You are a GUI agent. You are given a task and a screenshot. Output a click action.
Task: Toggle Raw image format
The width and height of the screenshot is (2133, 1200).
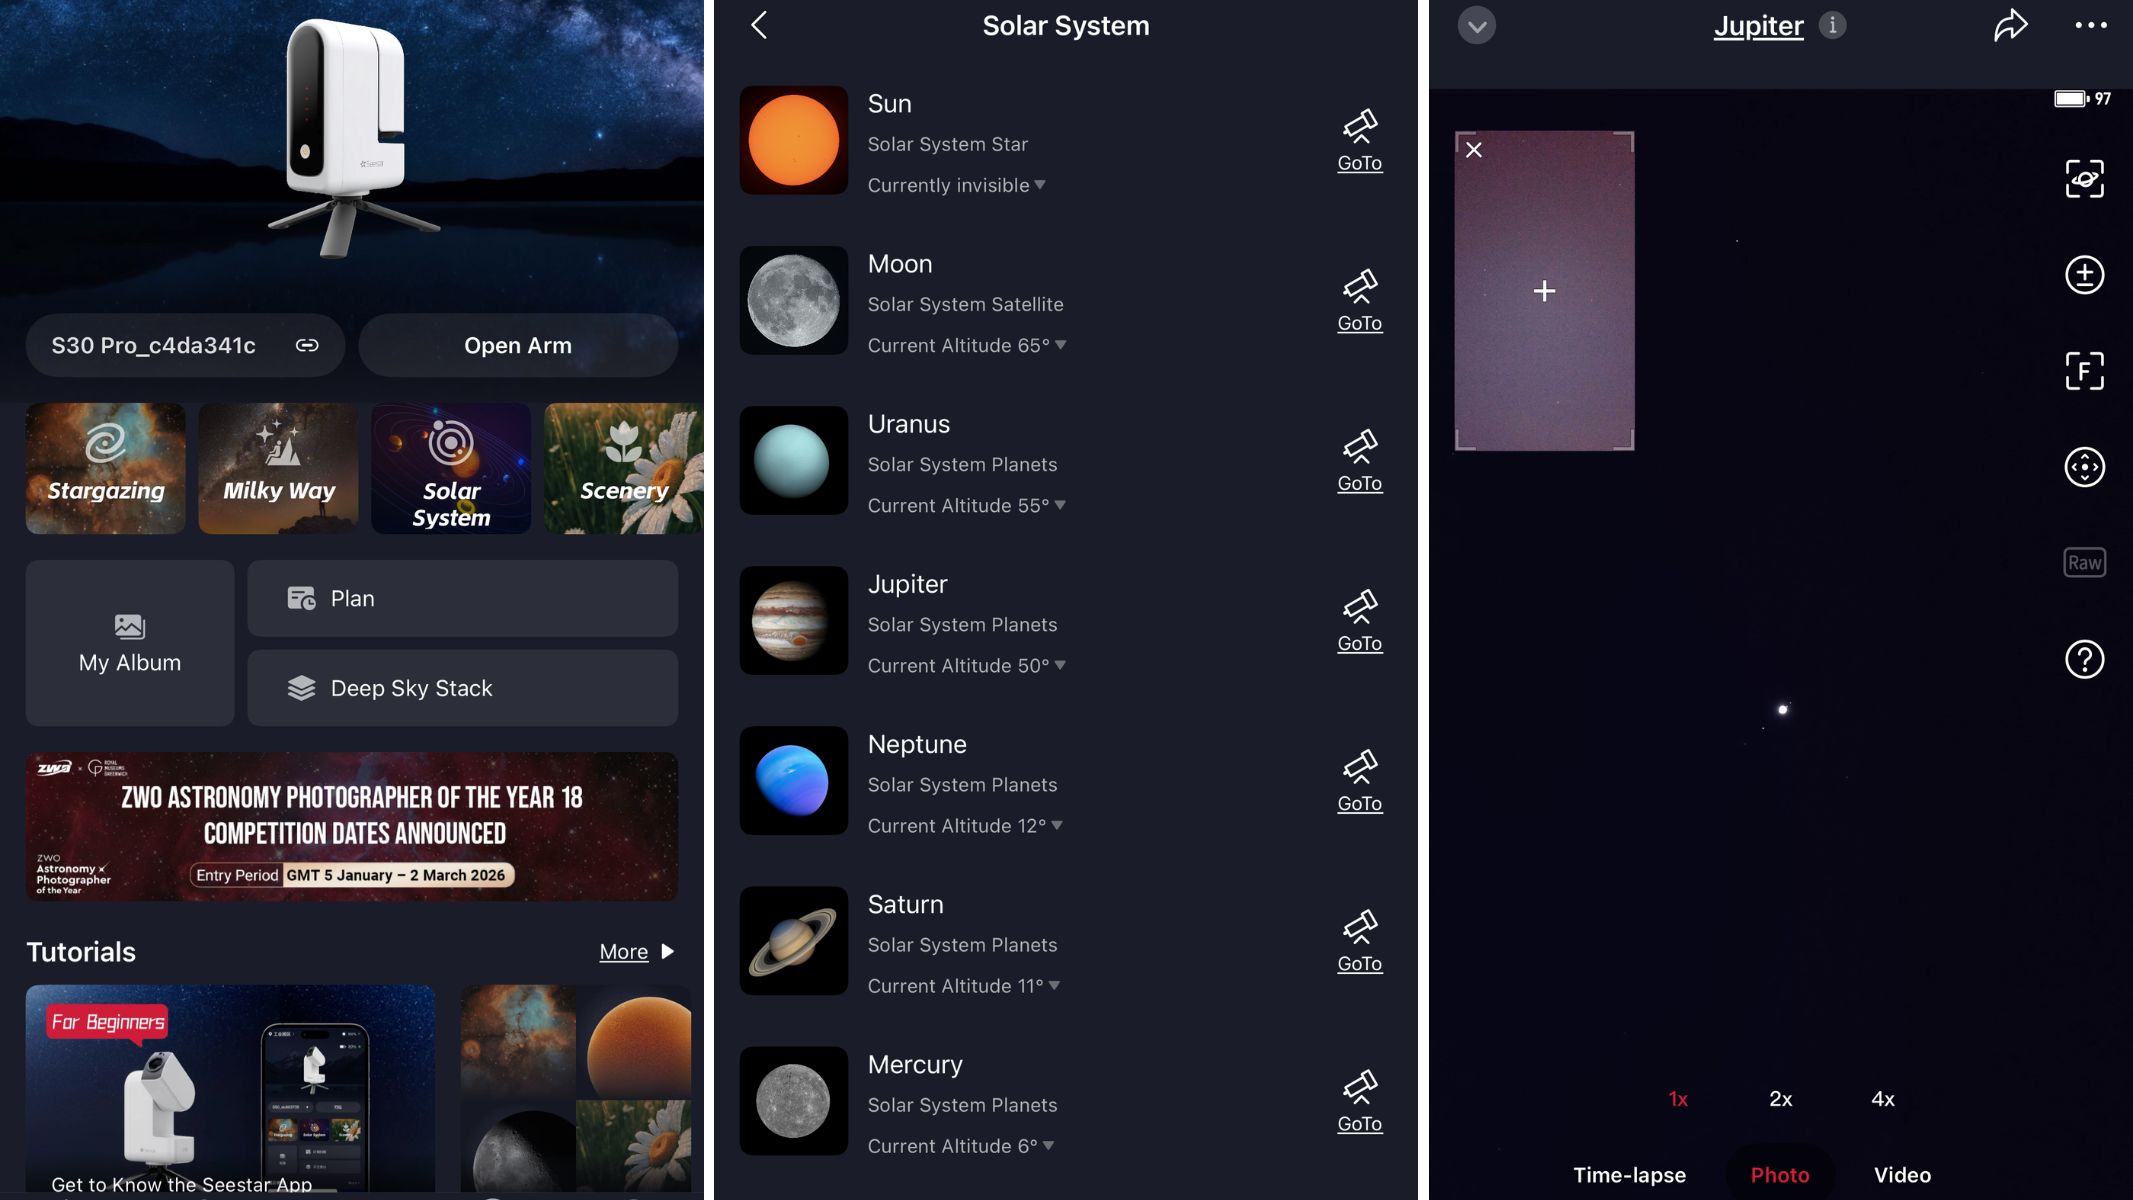2084,562
